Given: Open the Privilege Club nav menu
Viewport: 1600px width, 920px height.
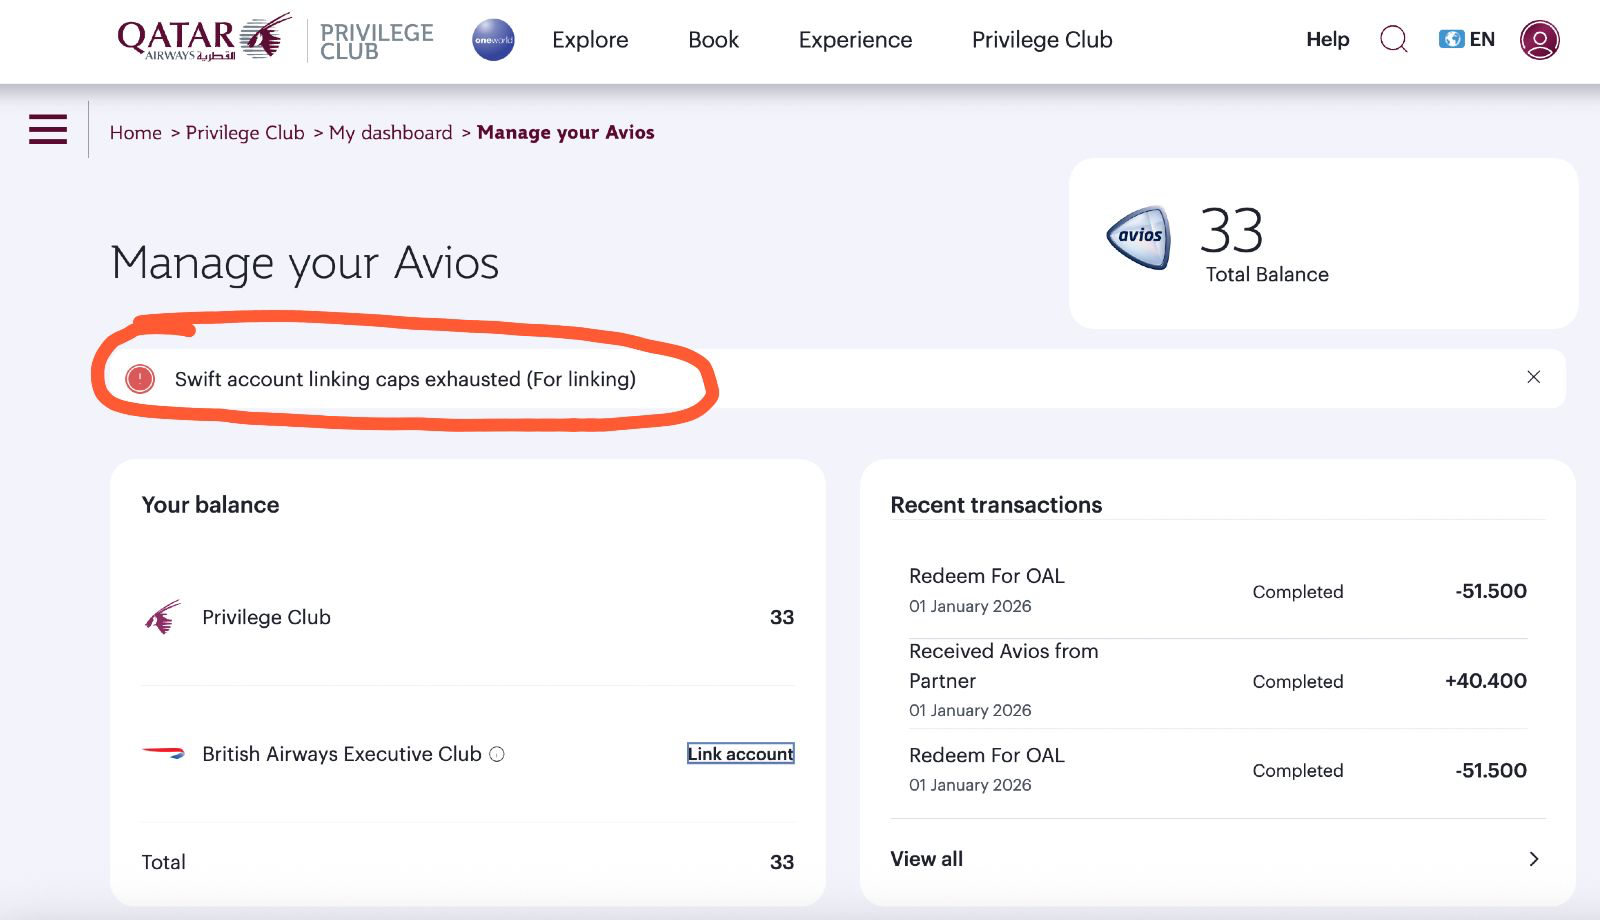Looking at the screenshot, I should [x=1041, y=40].
